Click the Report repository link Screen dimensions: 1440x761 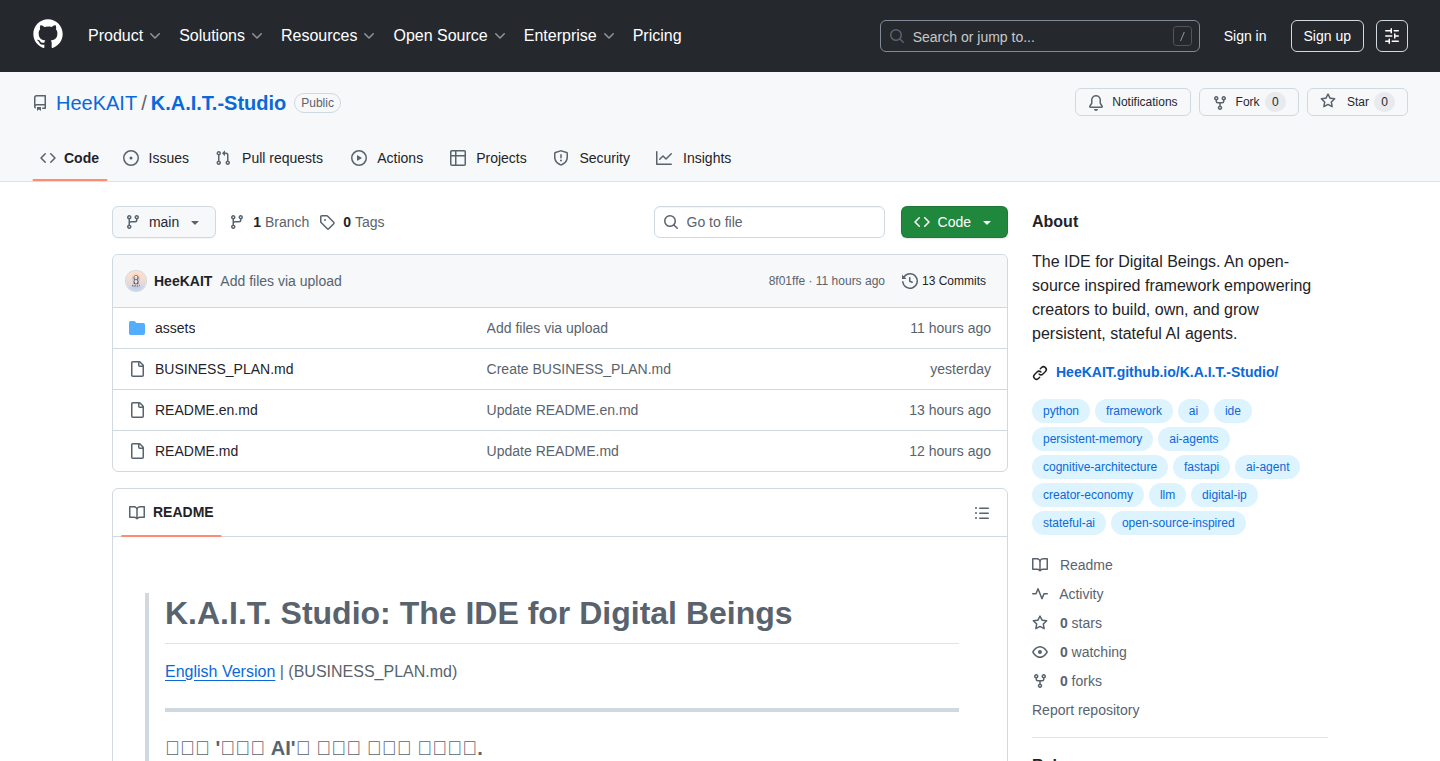point(1085,710)
